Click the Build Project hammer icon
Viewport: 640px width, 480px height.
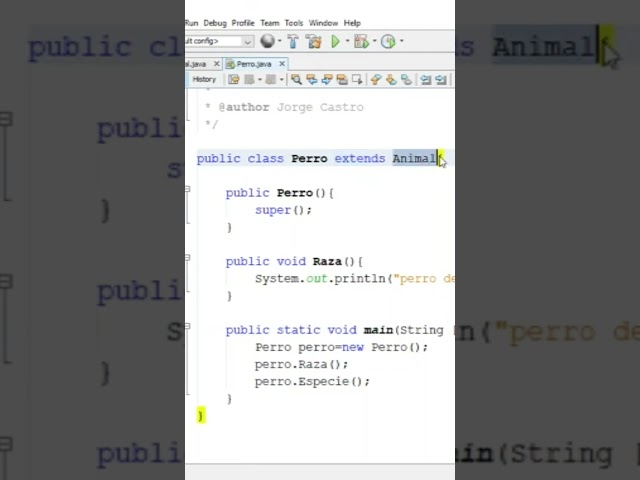tap(293, 41)
